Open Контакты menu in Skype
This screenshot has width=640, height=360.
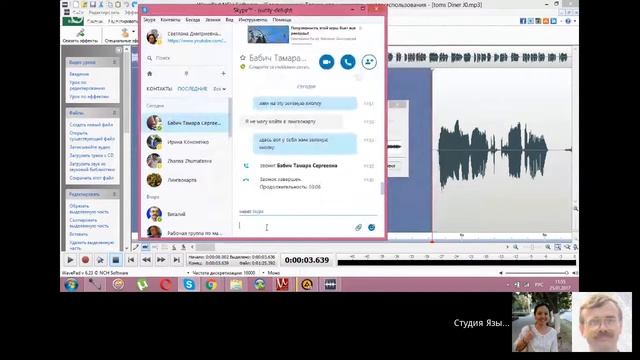[170, 20]
